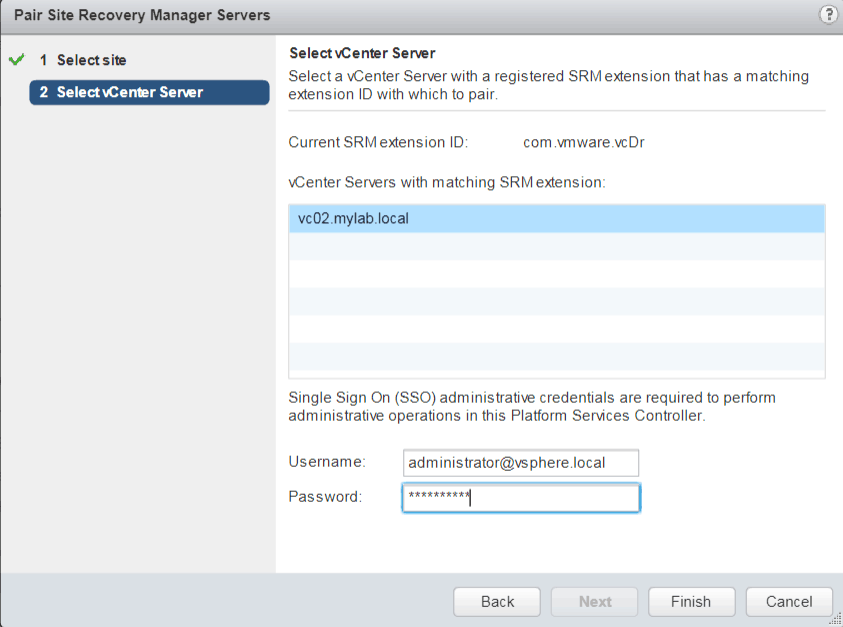Select step 2 Select vCenter Server
Viewport: 843px width, 627px height.
tap(130, 92)
